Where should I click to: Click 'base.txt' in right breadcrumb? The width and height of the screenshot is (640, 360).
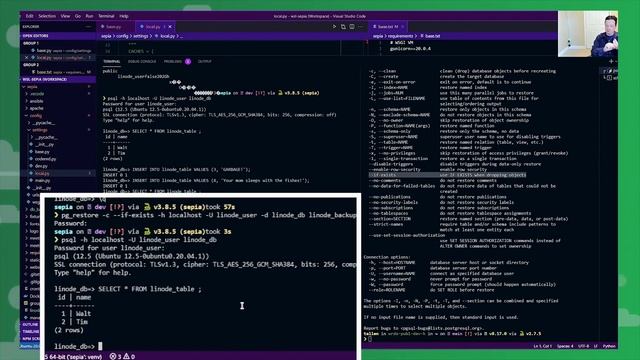pyautogui.click(x=433, y=36)
